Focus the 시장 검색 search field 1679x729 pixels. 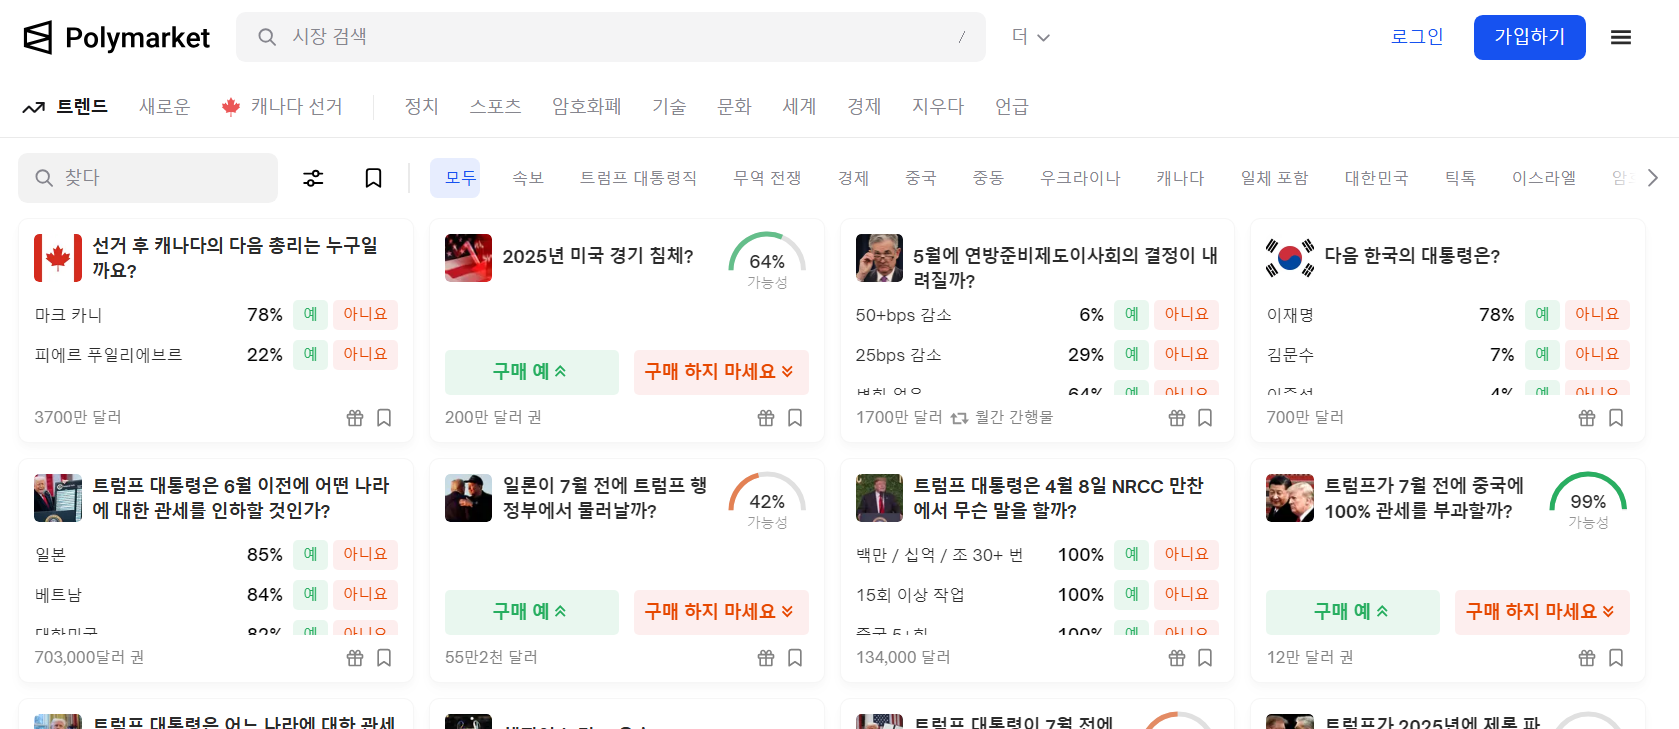pos(611,37)
